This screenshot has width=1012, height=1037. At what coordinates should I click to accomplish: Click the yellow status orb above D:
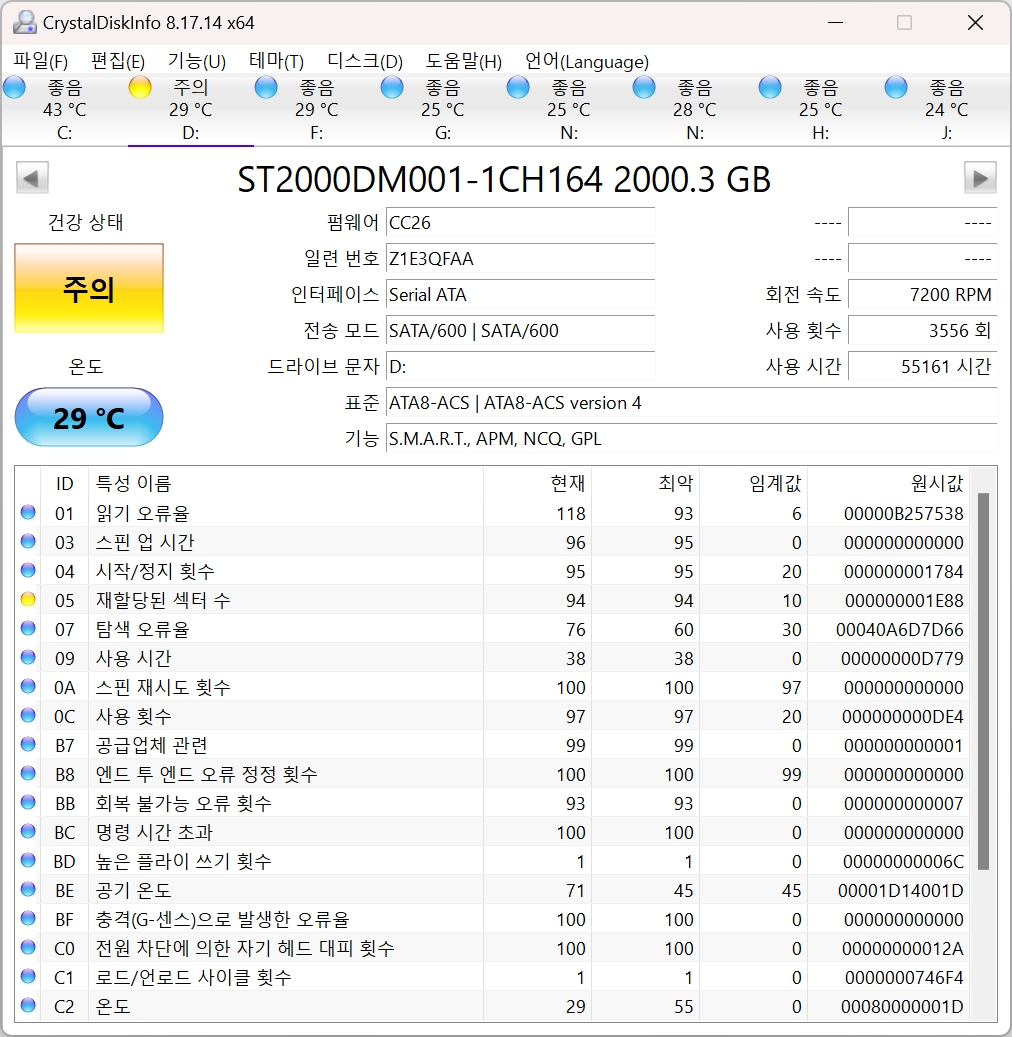(140, 87)
